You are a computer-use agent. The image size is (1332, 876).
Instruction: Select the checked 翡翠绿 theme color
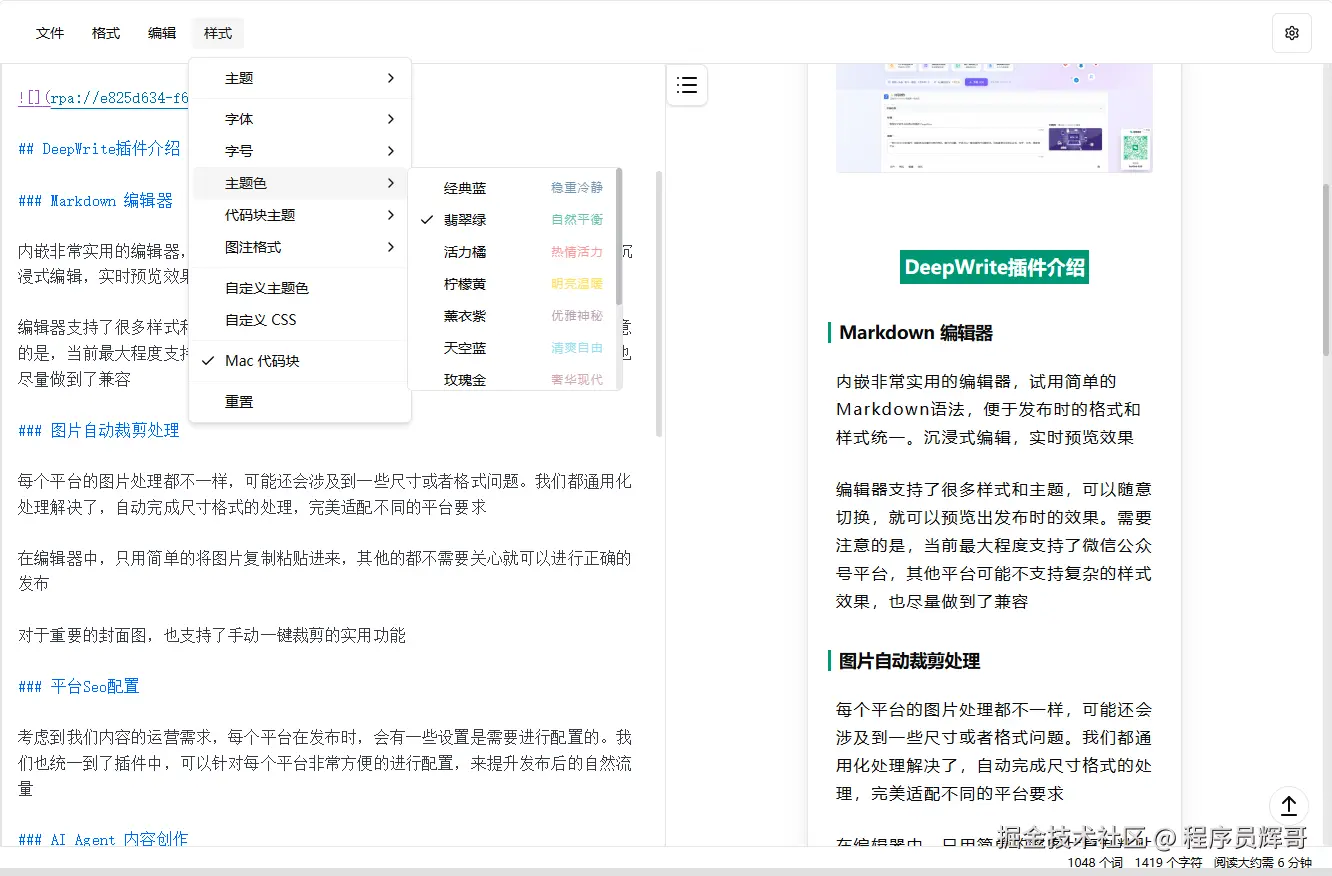(x=513, y=220)
